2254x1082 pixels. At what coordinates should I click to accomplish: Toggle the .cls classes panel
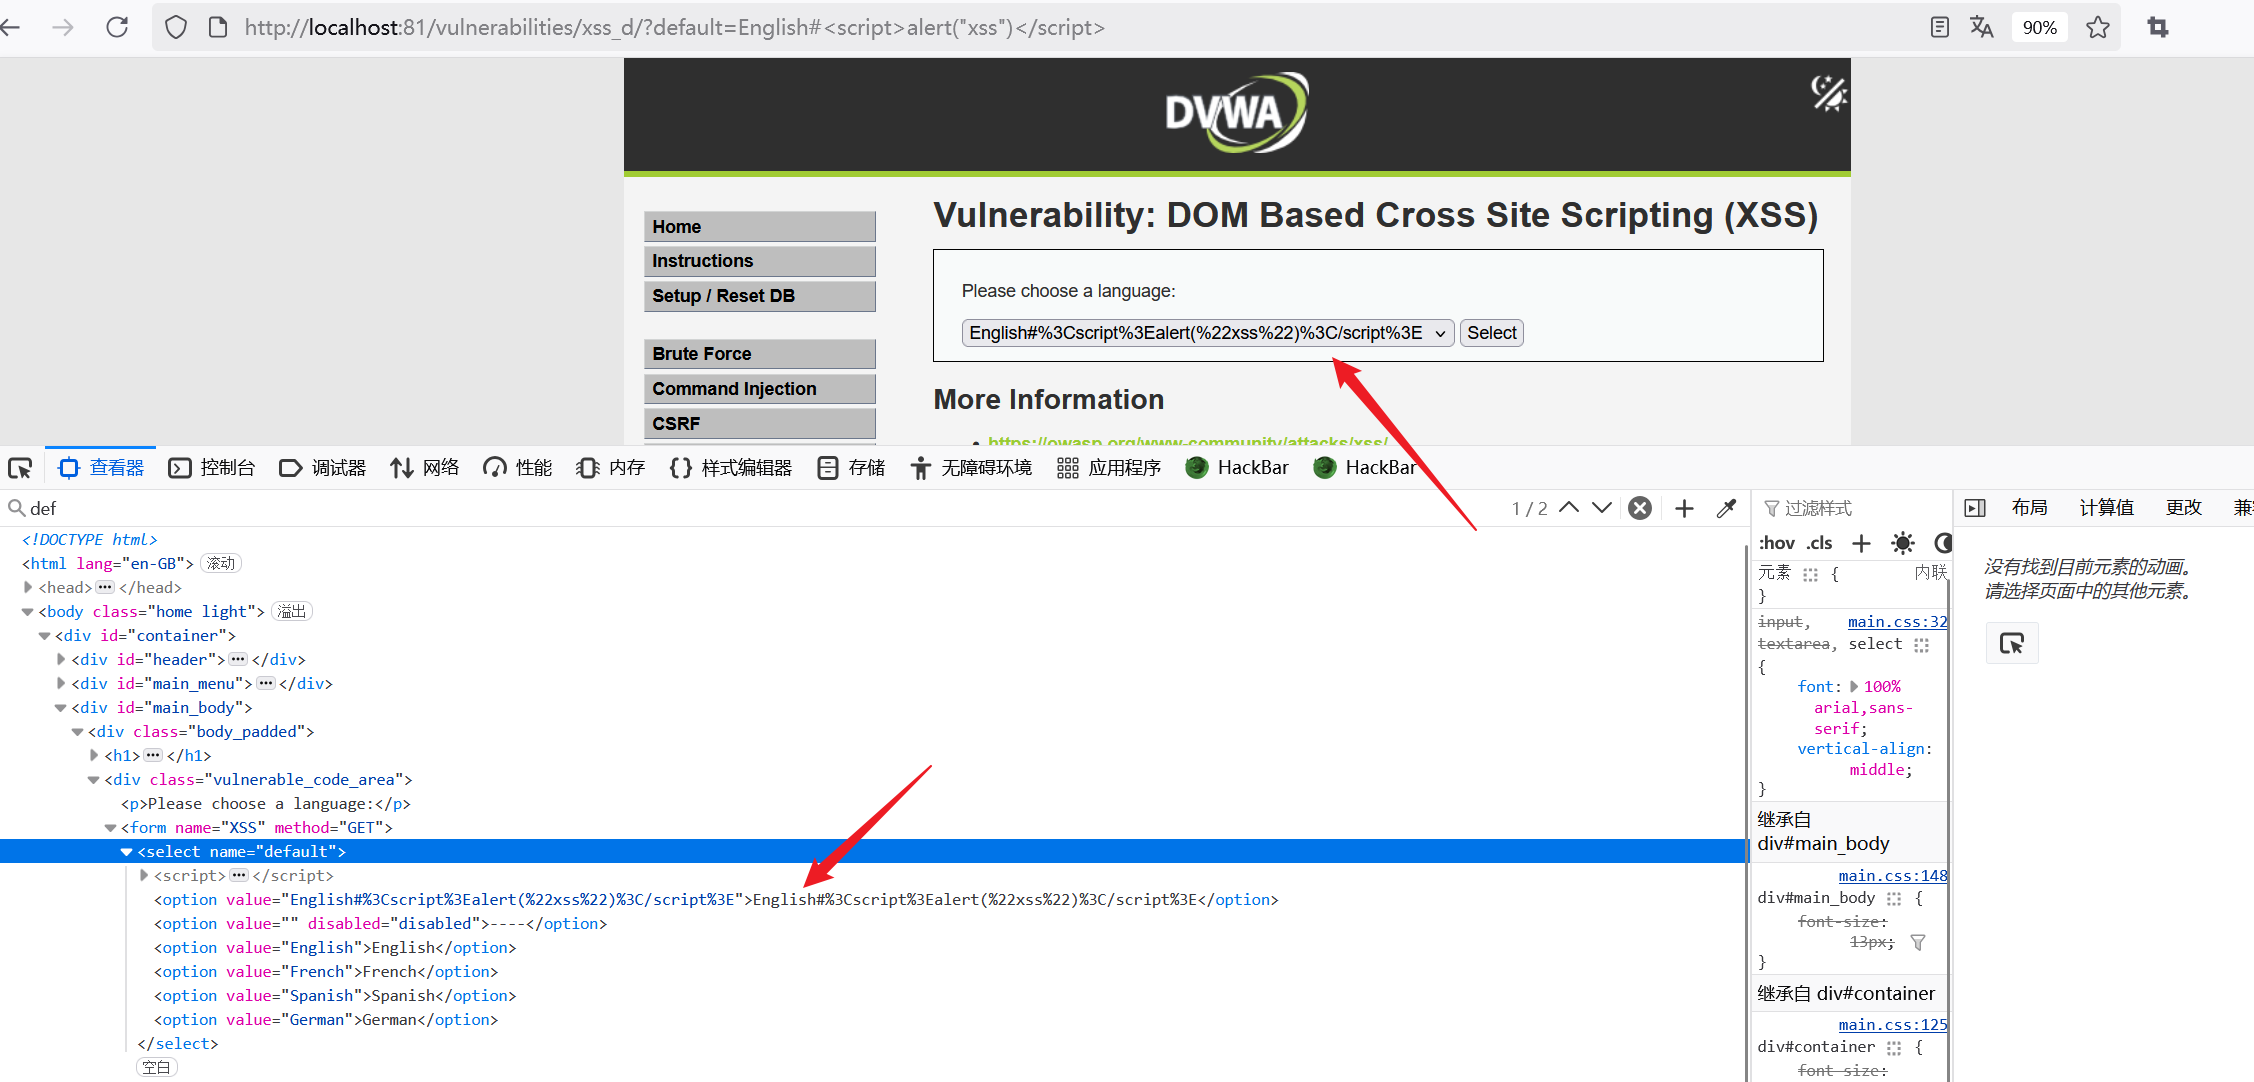pyautogui.click(x=1820, y=543)
